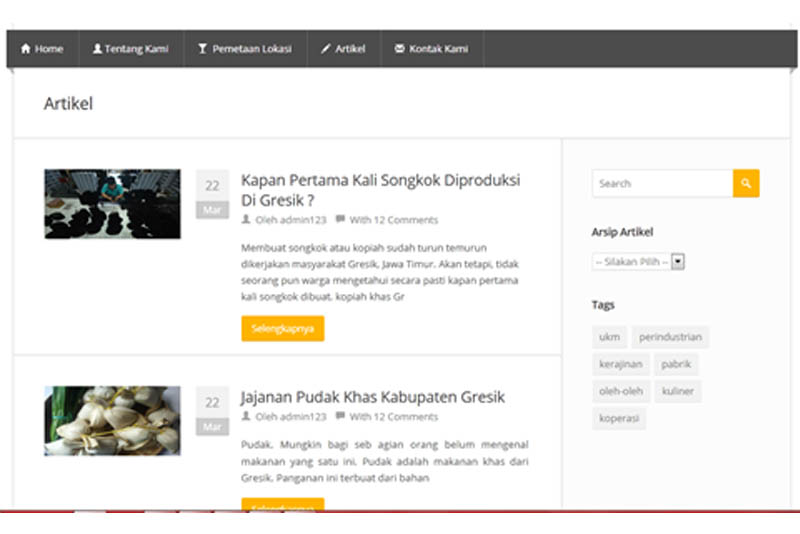Viewport: 800px width, 534px height.
Task: Click the orange search magnifier button
Action: [746, 183]
